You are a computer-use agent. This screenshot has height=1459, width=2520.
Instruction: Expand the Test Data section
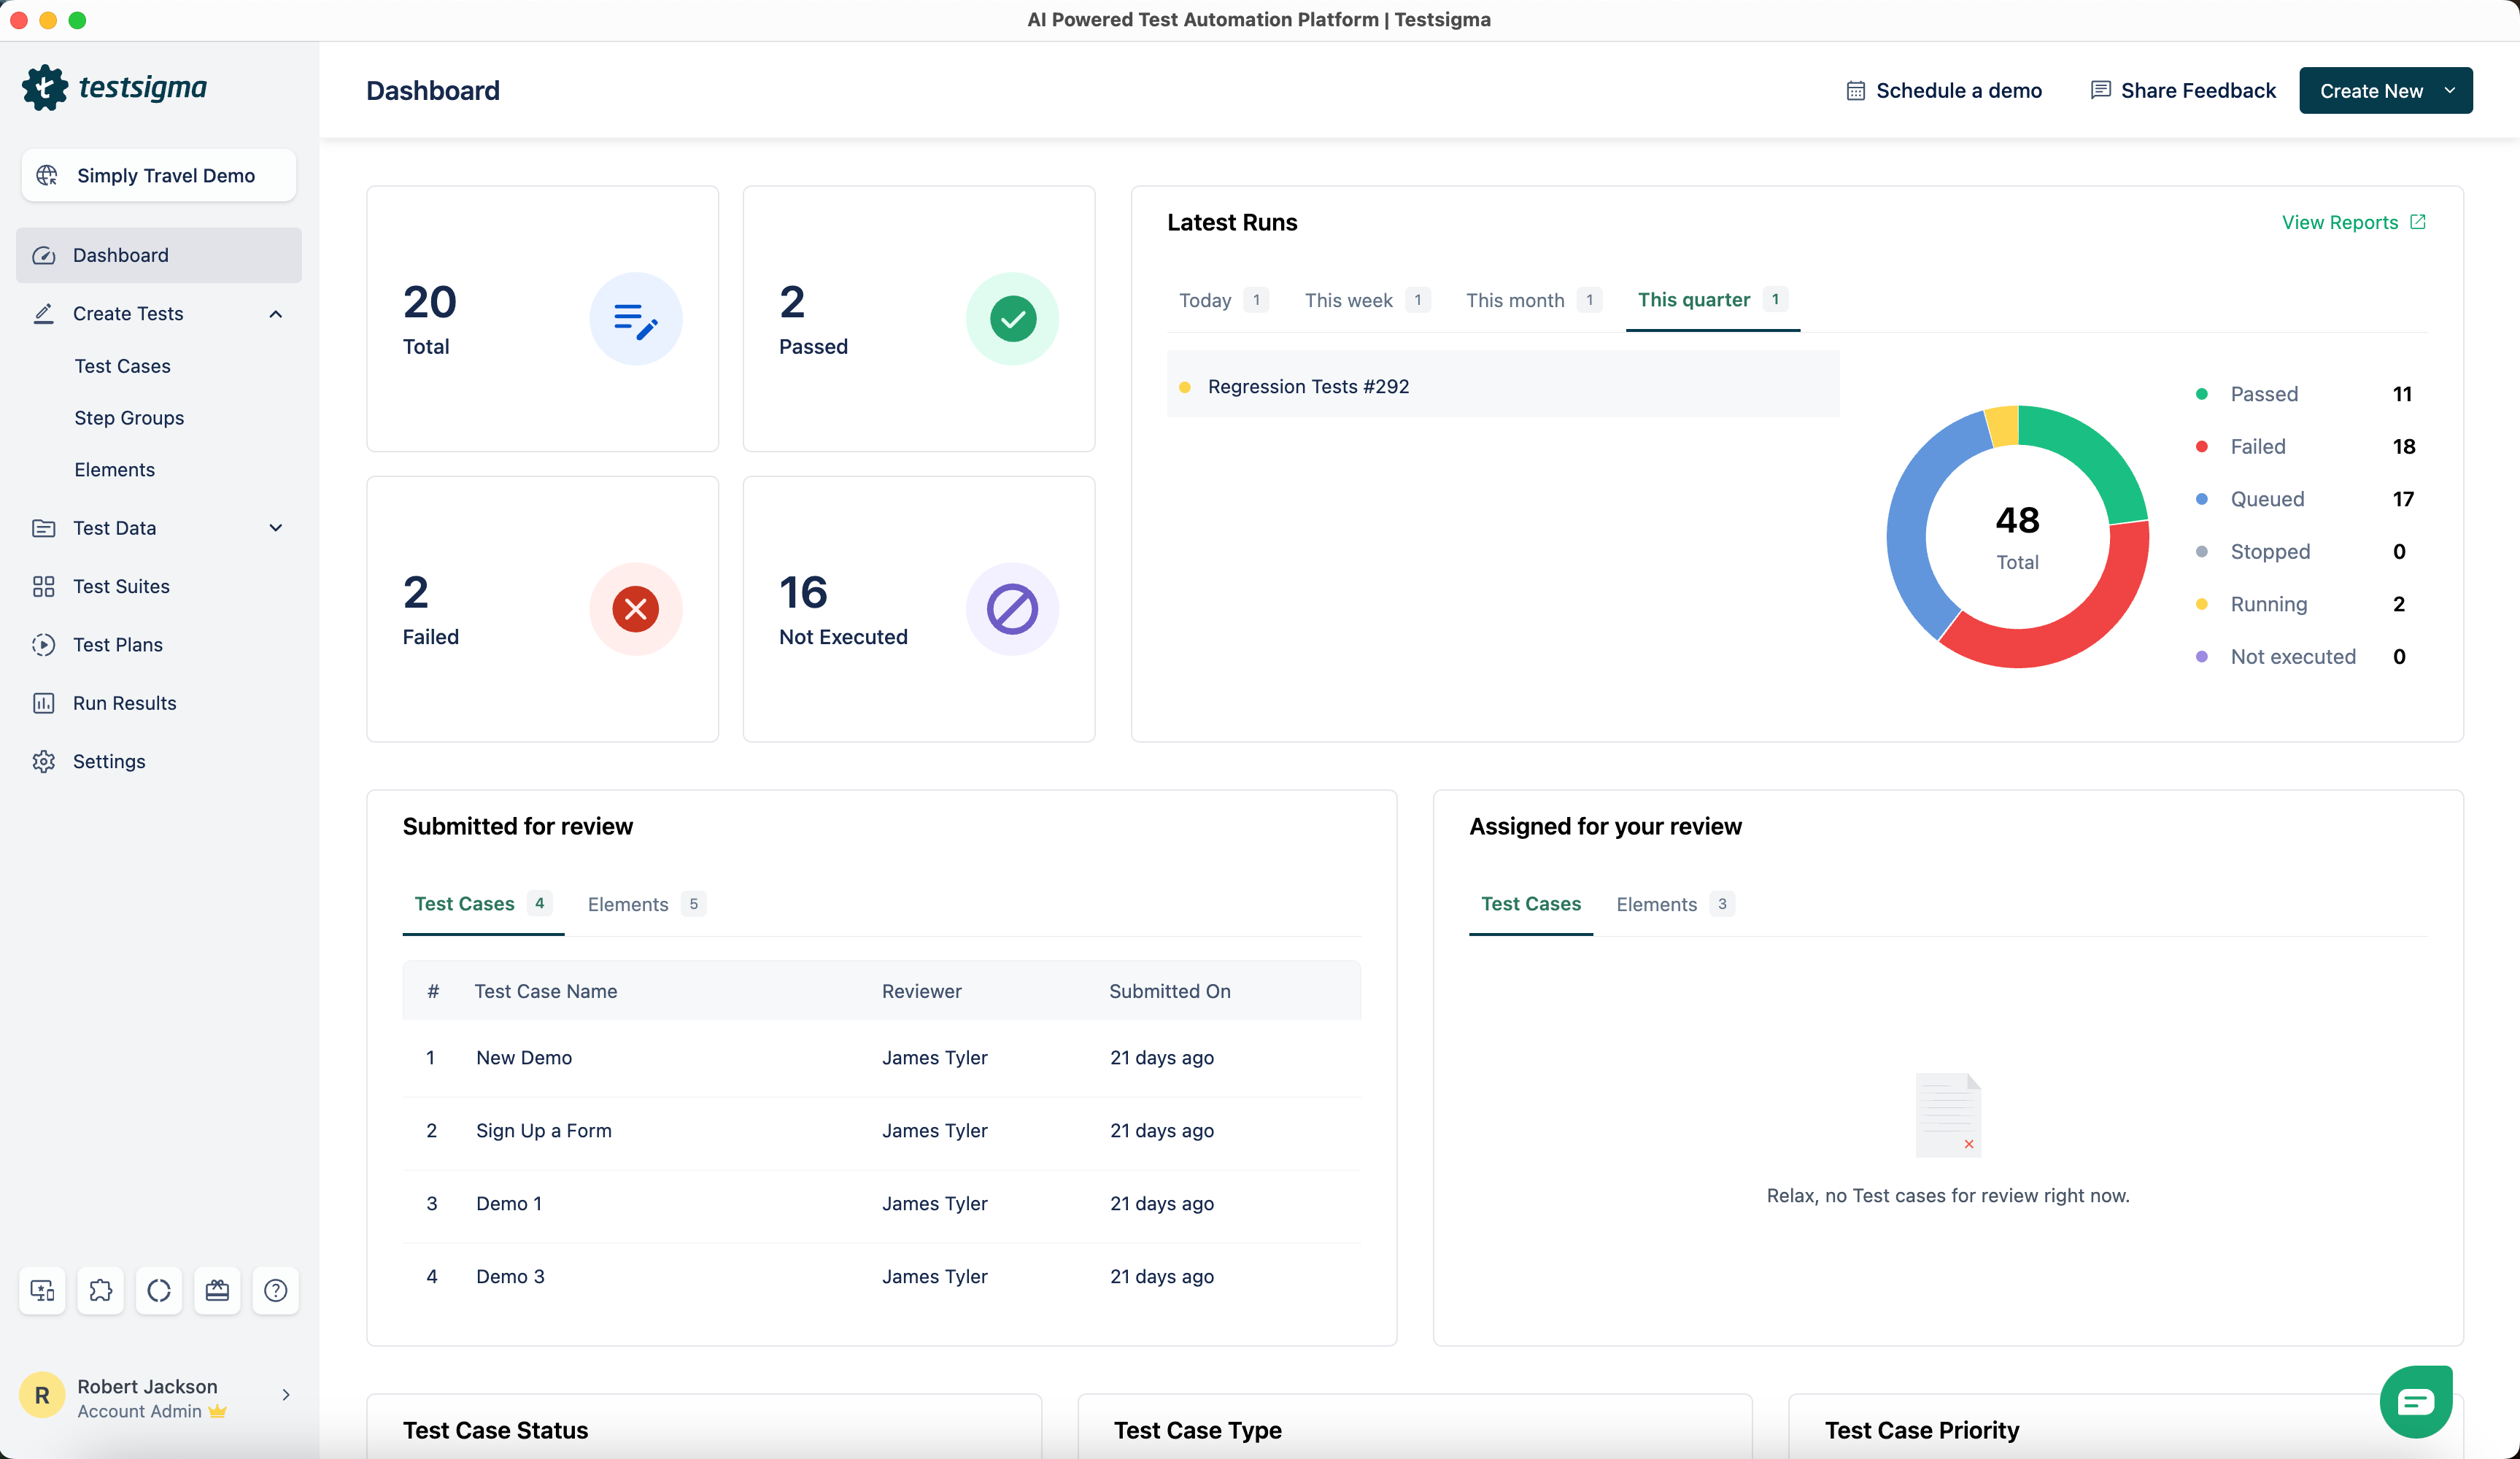pos(275,528)
